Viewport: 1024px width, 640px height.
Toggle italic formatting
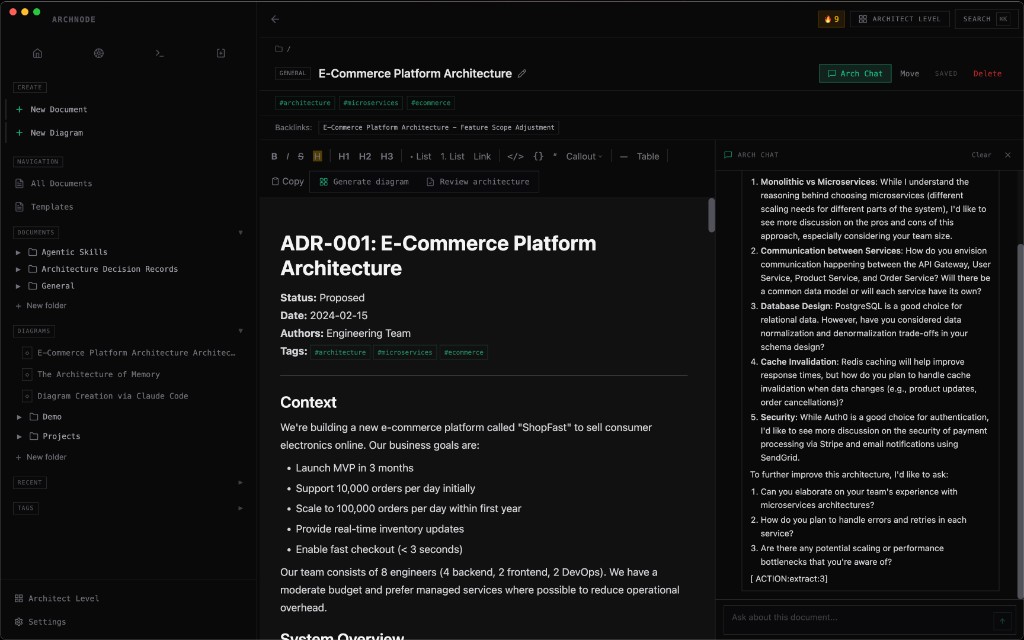coord(287,157)
